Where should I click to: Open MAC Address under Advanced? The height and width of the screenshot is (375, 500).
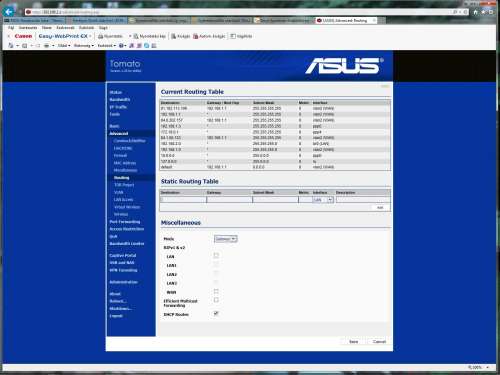[125, 163]
